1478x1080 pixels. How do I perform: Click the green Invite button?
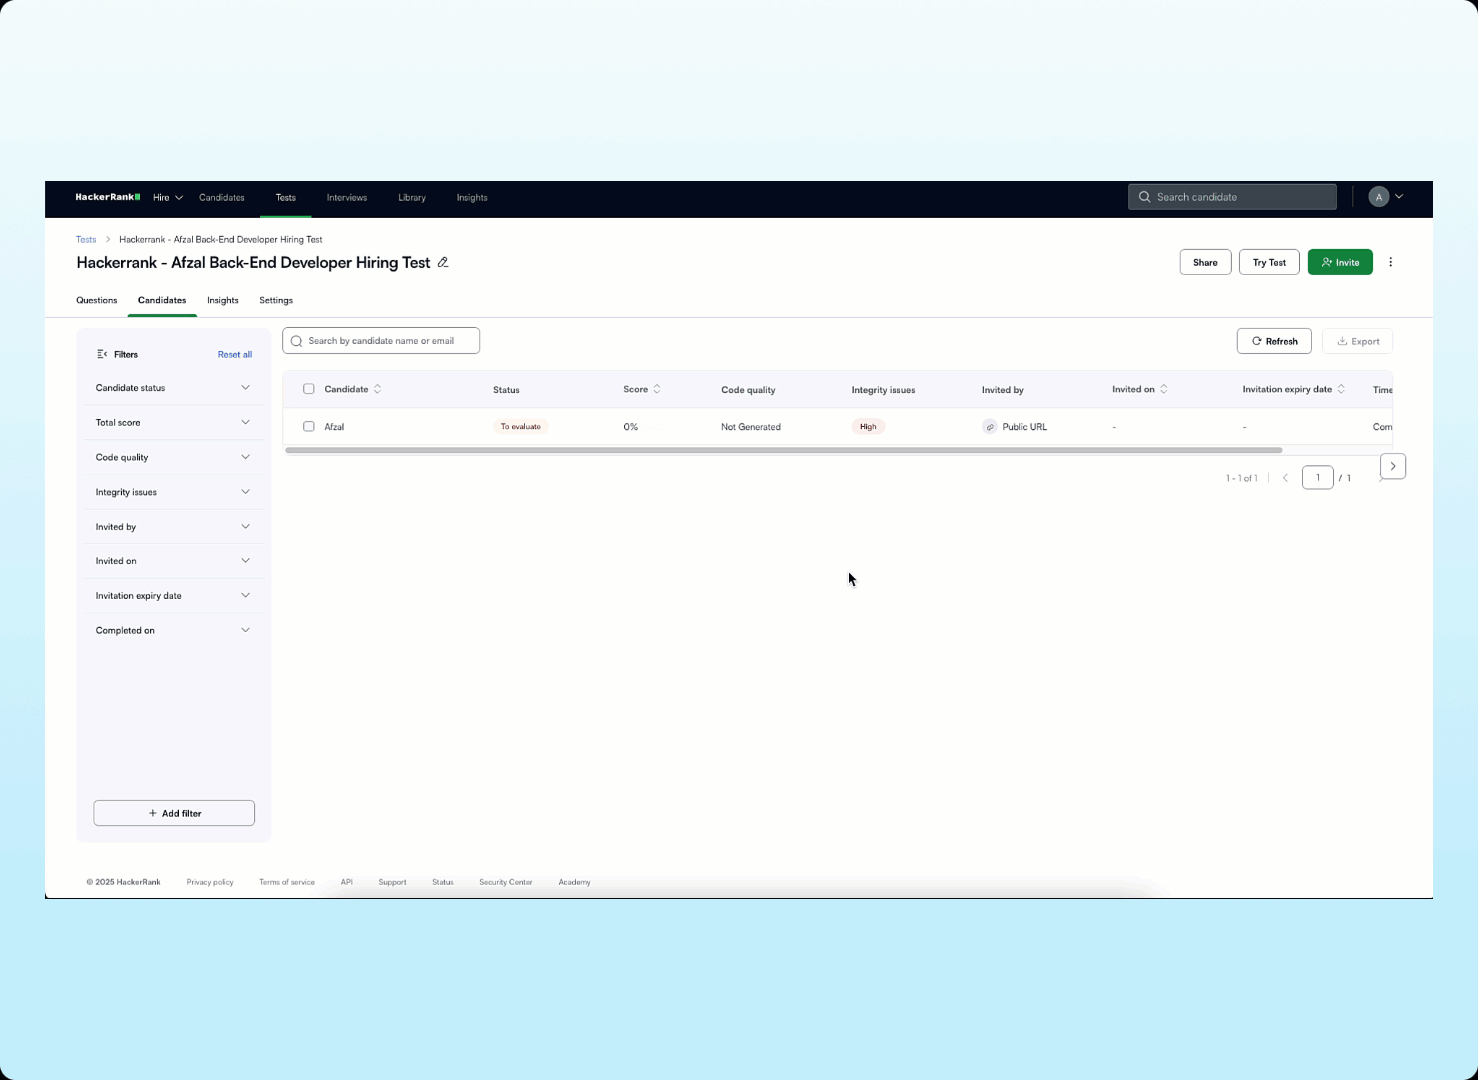1340,262
